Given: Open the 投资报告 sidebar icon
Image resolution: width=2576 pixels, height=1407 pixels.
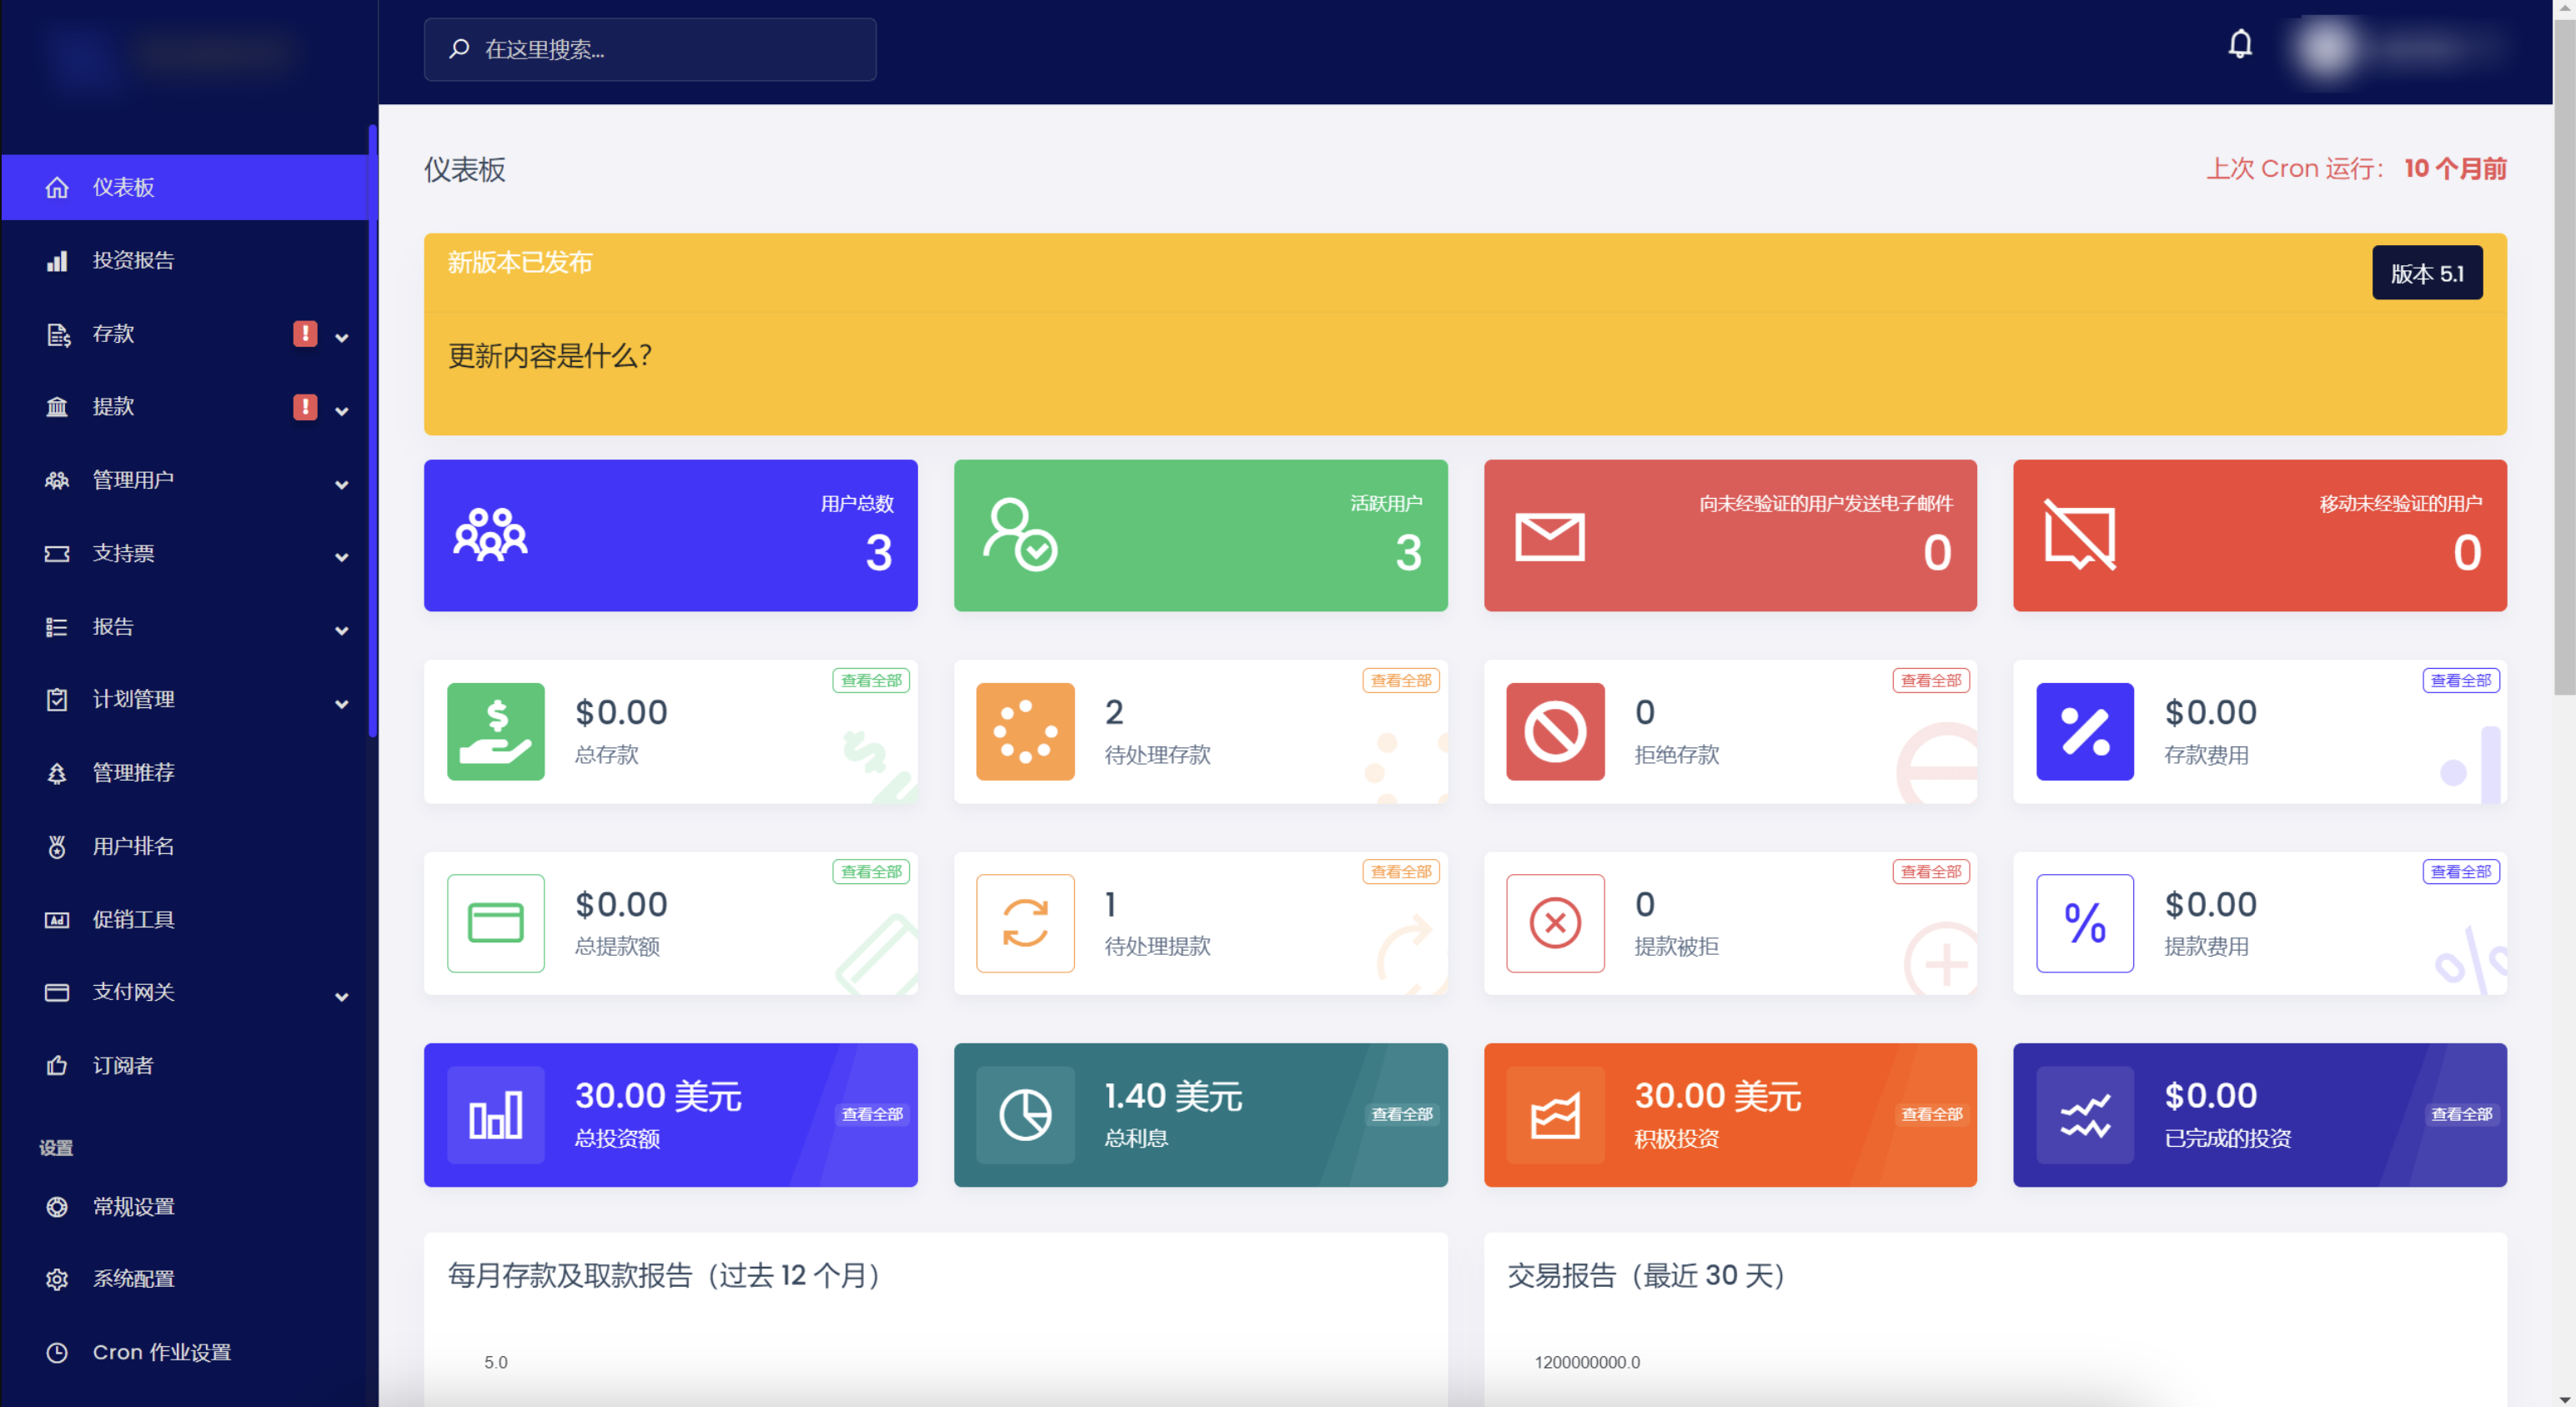Looking at the screenshot, I should pyautogui.click(x=57, y=260).
